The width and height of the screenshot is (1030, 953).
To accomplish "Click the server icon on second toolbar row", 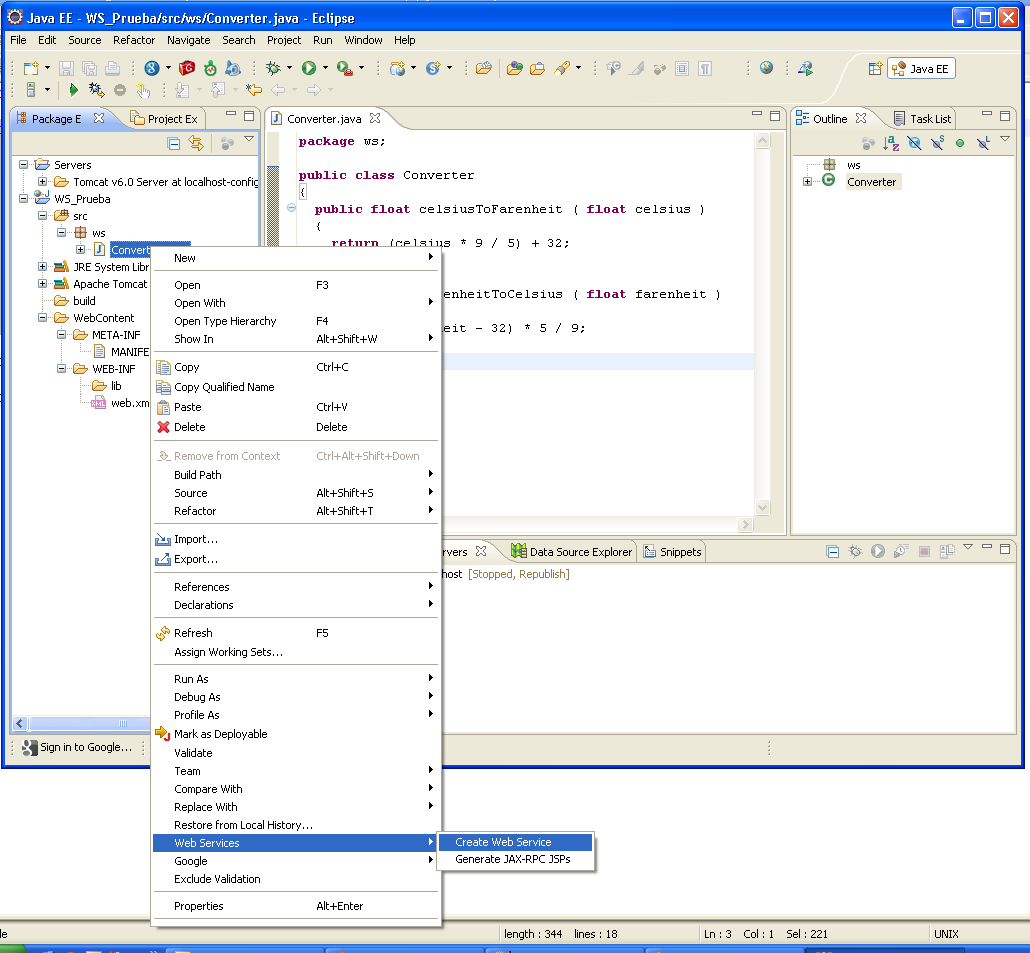I will point(30,89).
